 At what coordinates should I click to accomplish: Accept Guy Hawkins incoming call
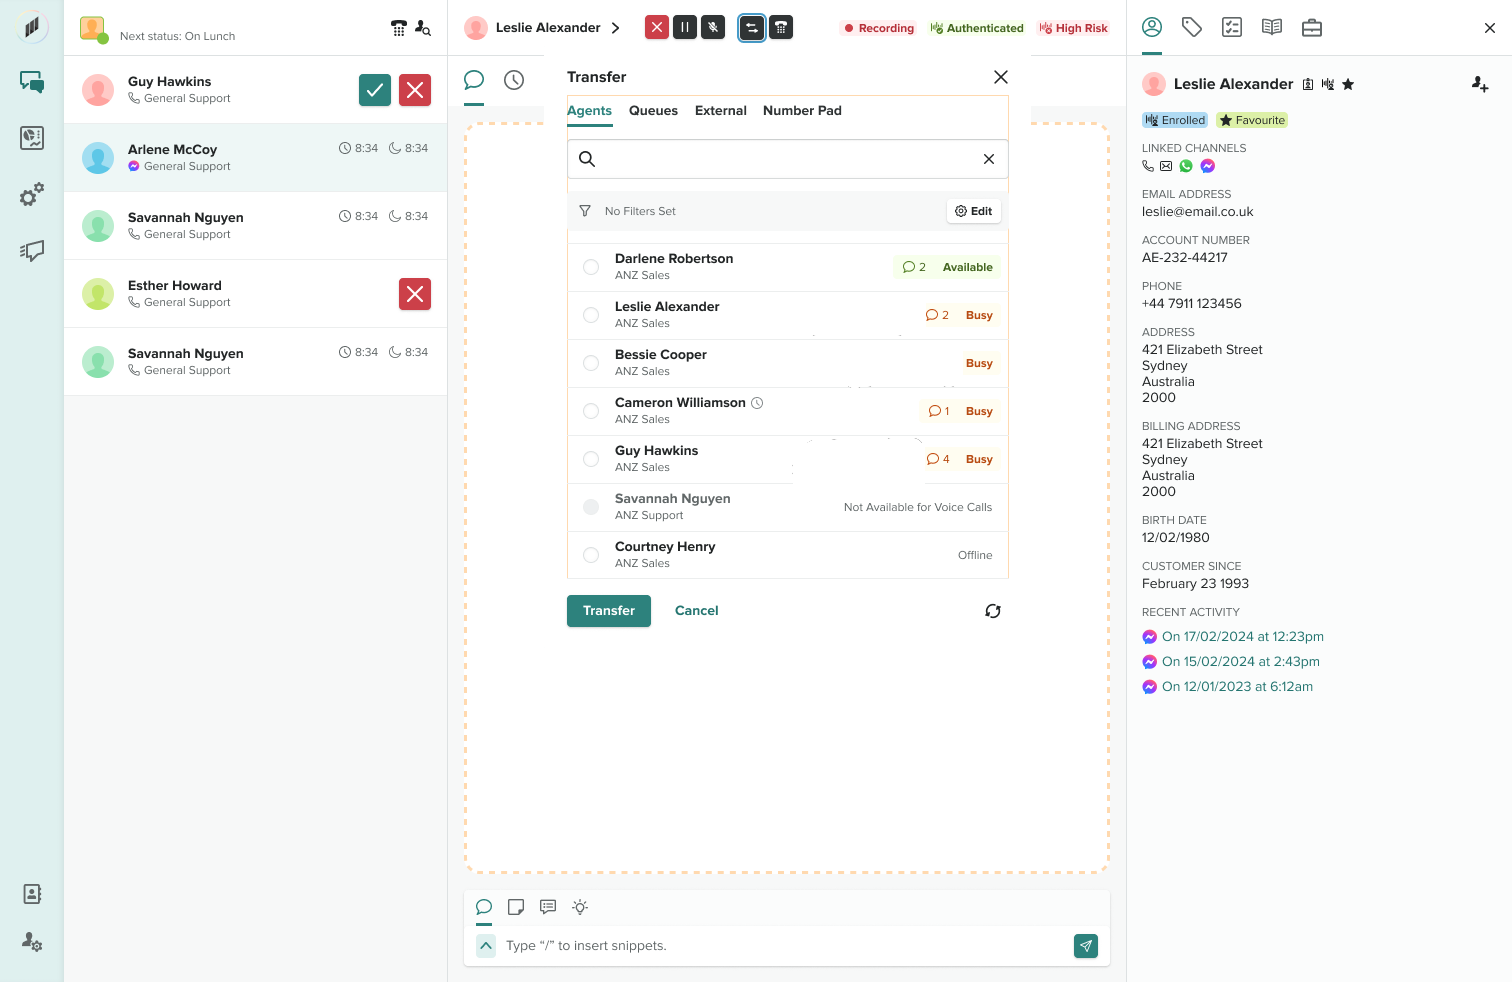[375, 90]
